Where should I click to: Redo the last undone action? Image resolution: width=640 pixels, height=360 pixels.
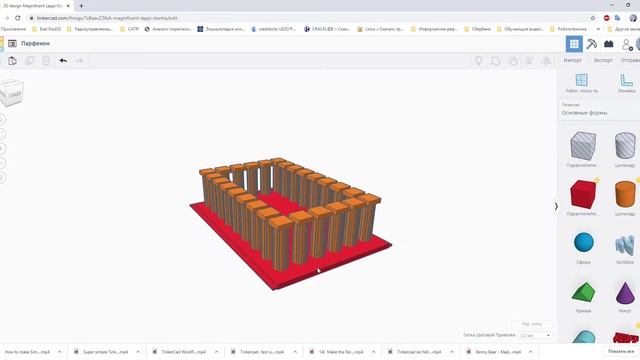click(80, 61)
